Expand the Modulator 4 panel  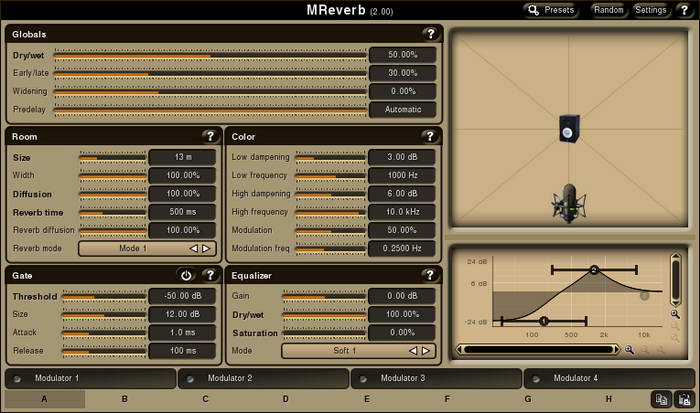pos(609,379)
